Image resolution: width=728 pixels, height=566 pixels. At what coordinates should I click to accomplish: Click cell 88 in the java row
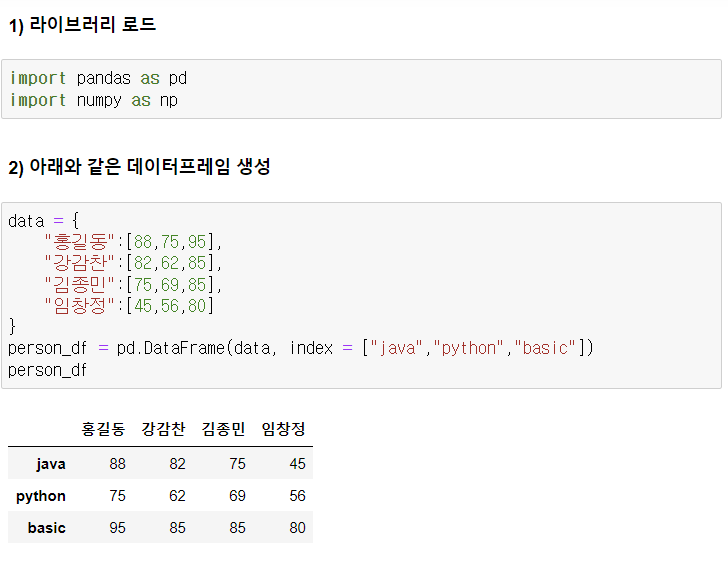117,463
